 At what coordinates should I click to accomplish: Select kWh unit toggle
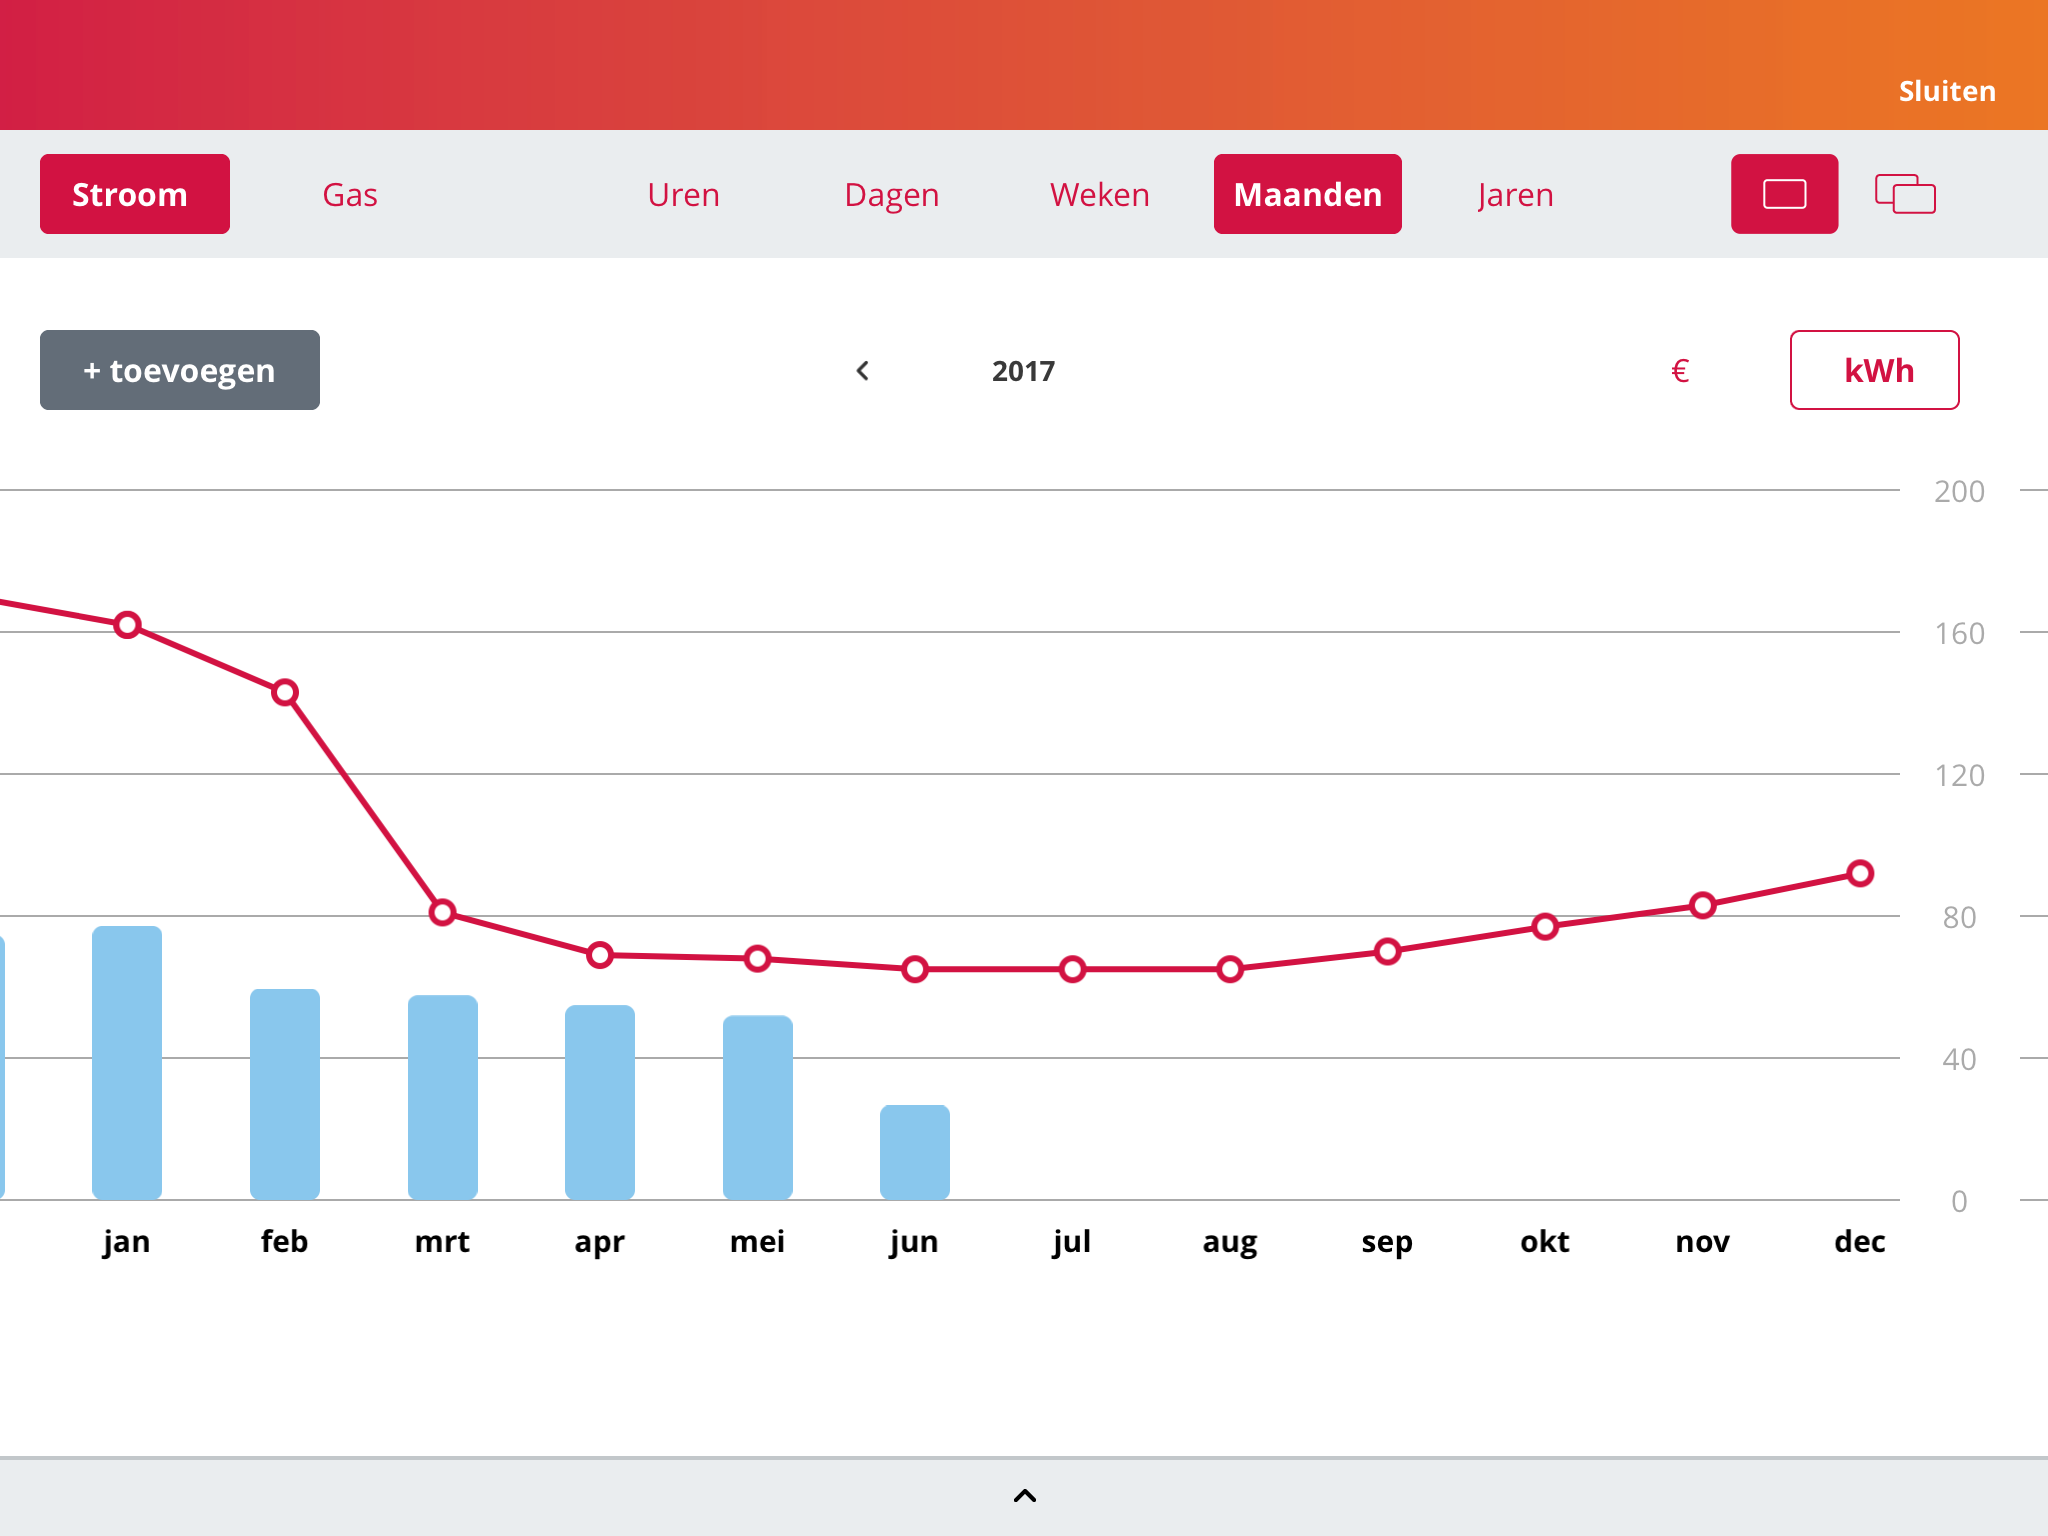point(1874,371)
